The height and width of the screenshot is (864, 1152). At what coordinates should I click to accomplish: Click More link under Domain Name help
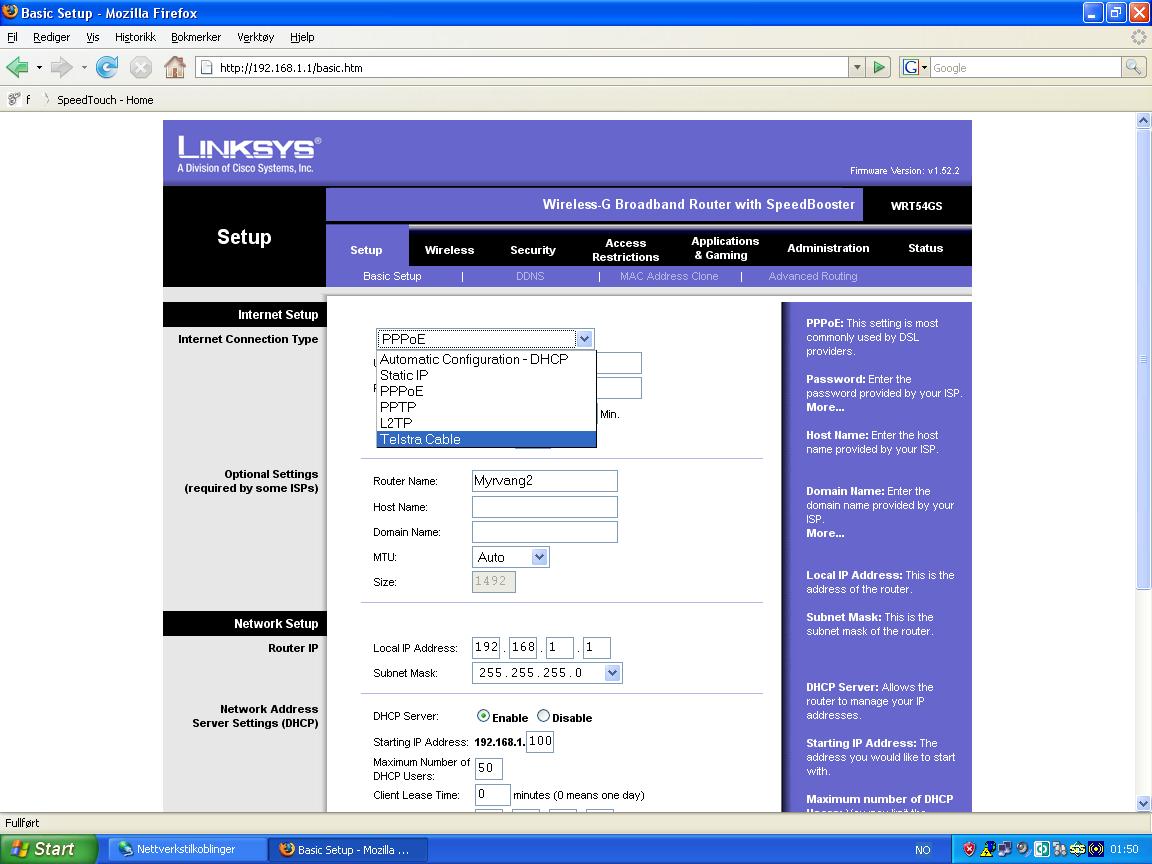(x=825, y=533)
